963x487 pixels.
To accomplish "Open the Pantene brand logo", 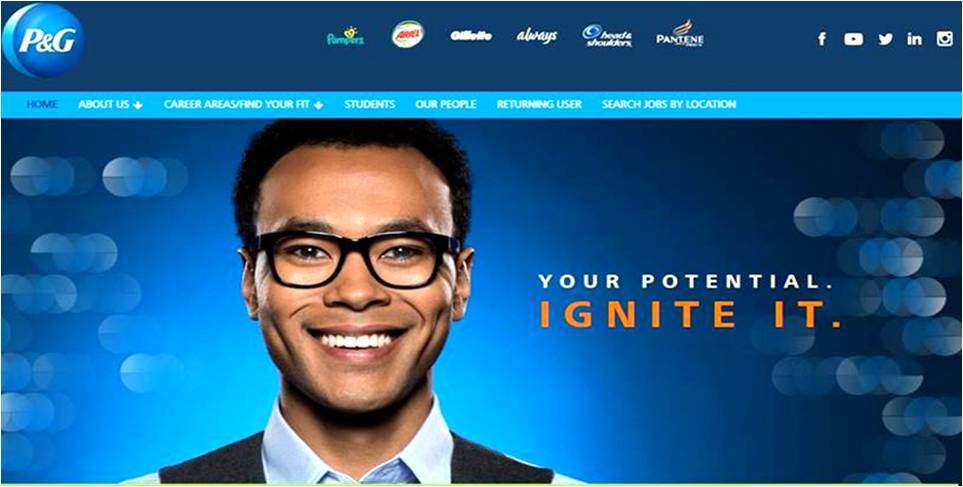I will pyautogui.click(x=680, y=34).
